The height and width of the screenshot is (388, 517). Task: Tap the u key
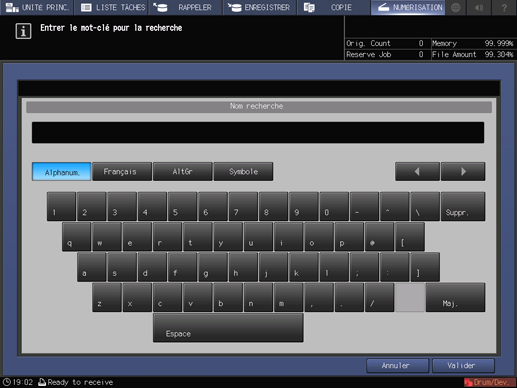pos(258,237)
